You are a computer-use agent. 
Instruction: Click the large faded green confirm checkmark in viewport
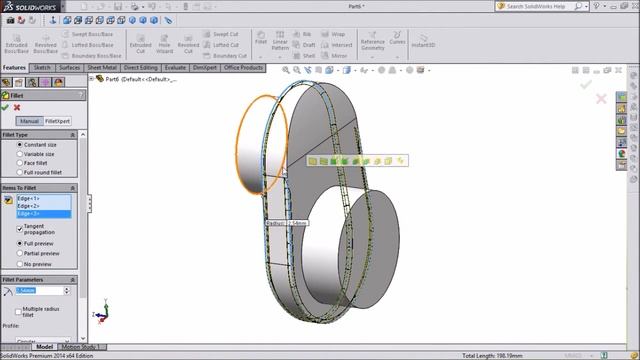coord(586,84)
